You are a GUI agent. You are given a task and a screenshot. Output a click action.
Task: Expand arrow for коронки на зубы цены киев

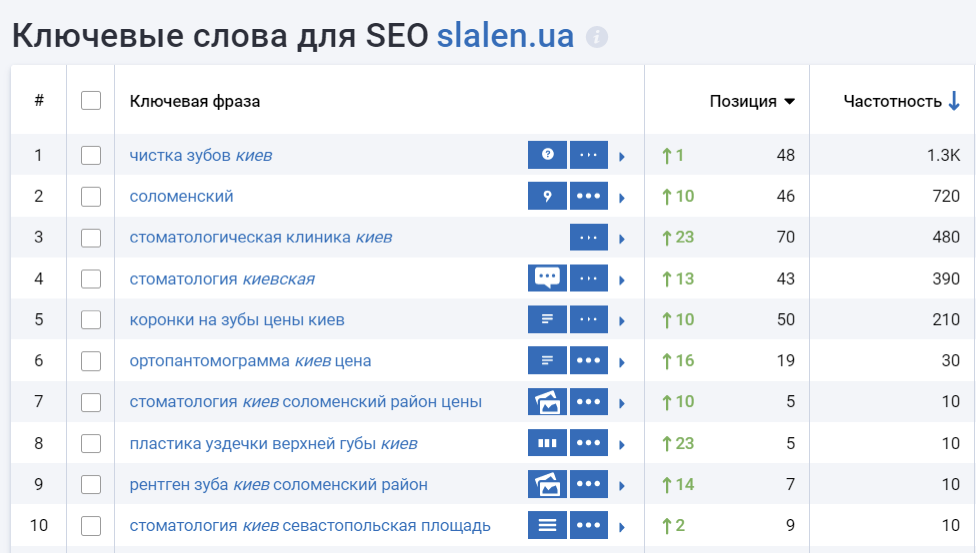(x=622, y=321)
